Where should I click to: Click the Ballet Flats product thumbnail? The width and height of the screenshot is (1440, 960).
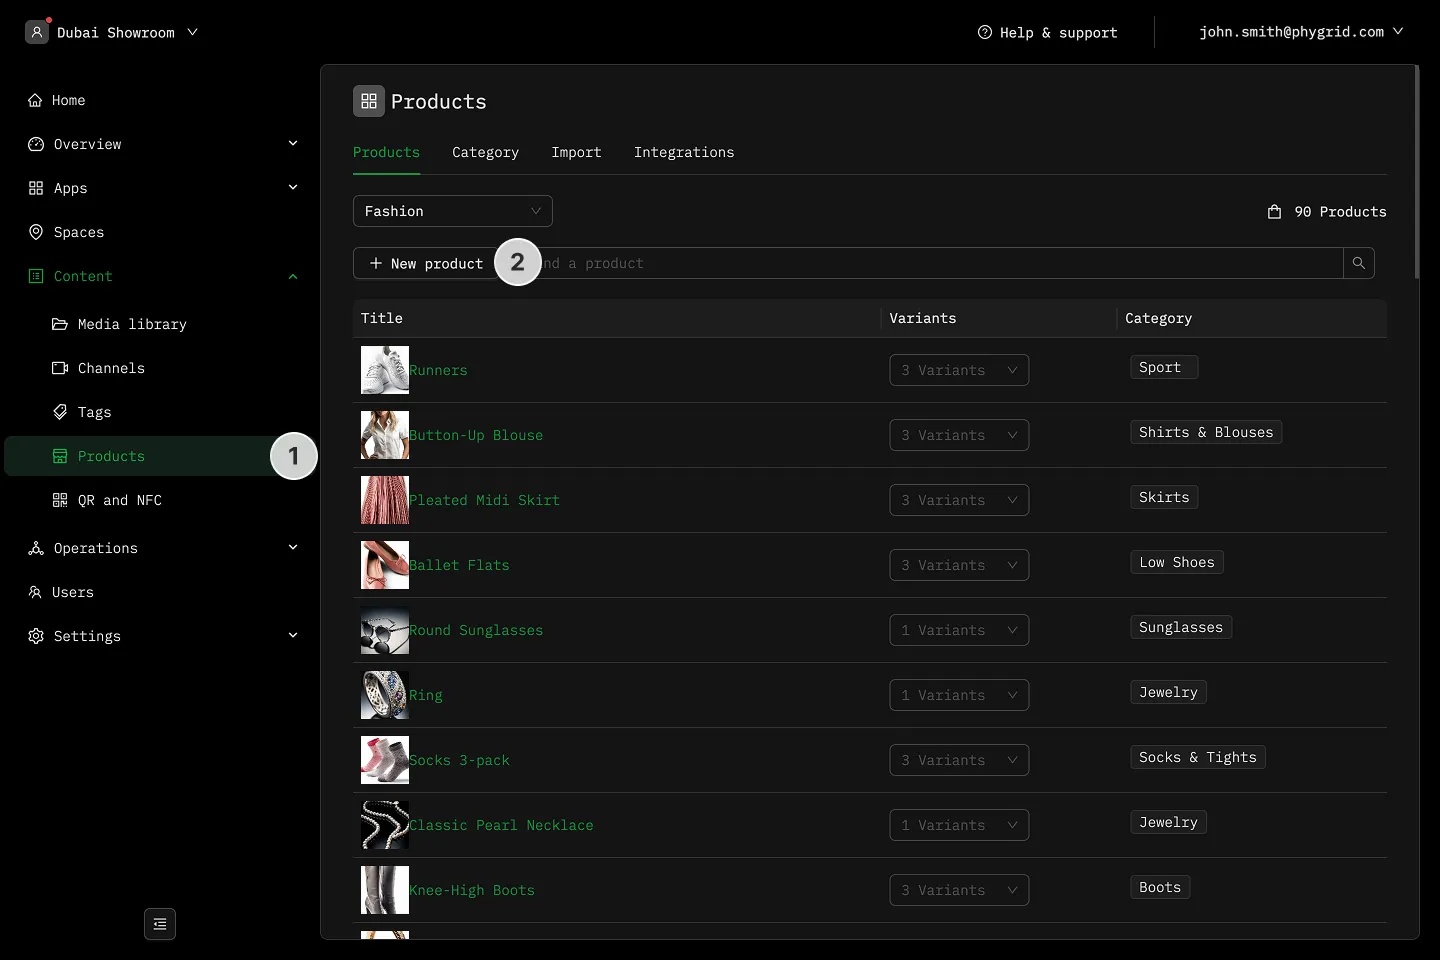(x=385, y=565)
